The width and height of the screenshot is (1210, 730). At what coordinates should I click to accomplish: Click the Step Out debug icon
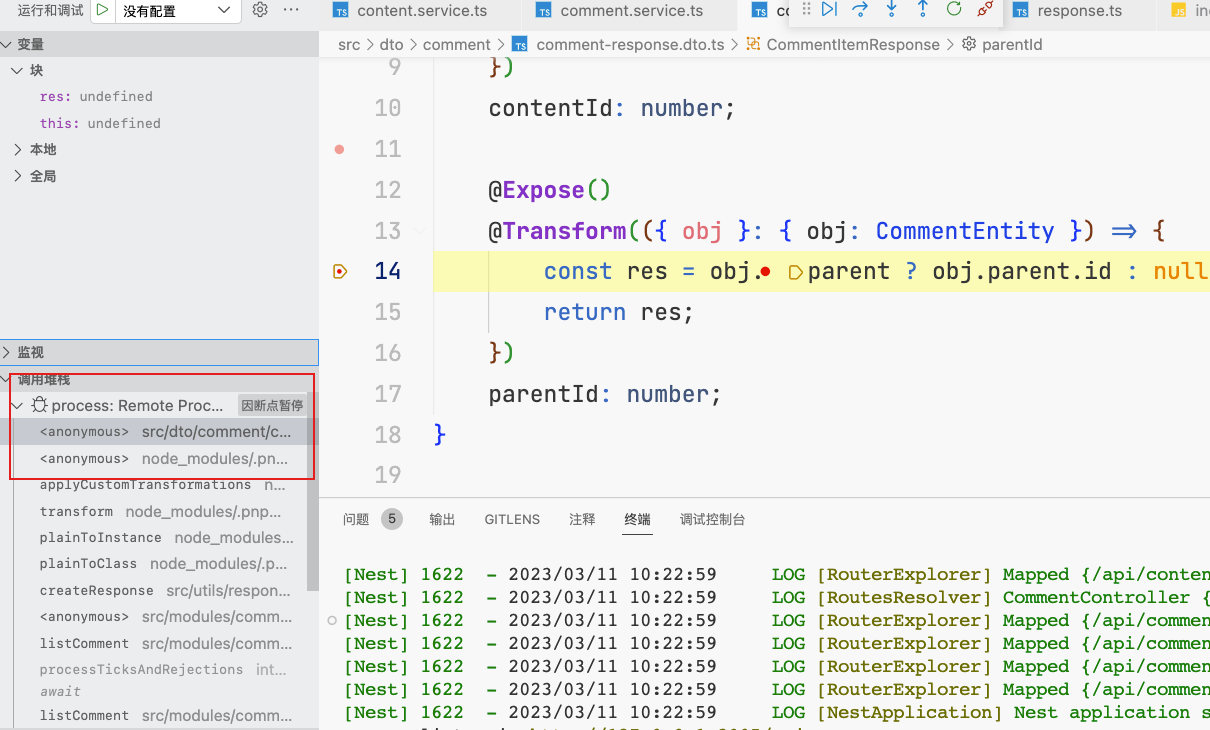pos(922,10)
